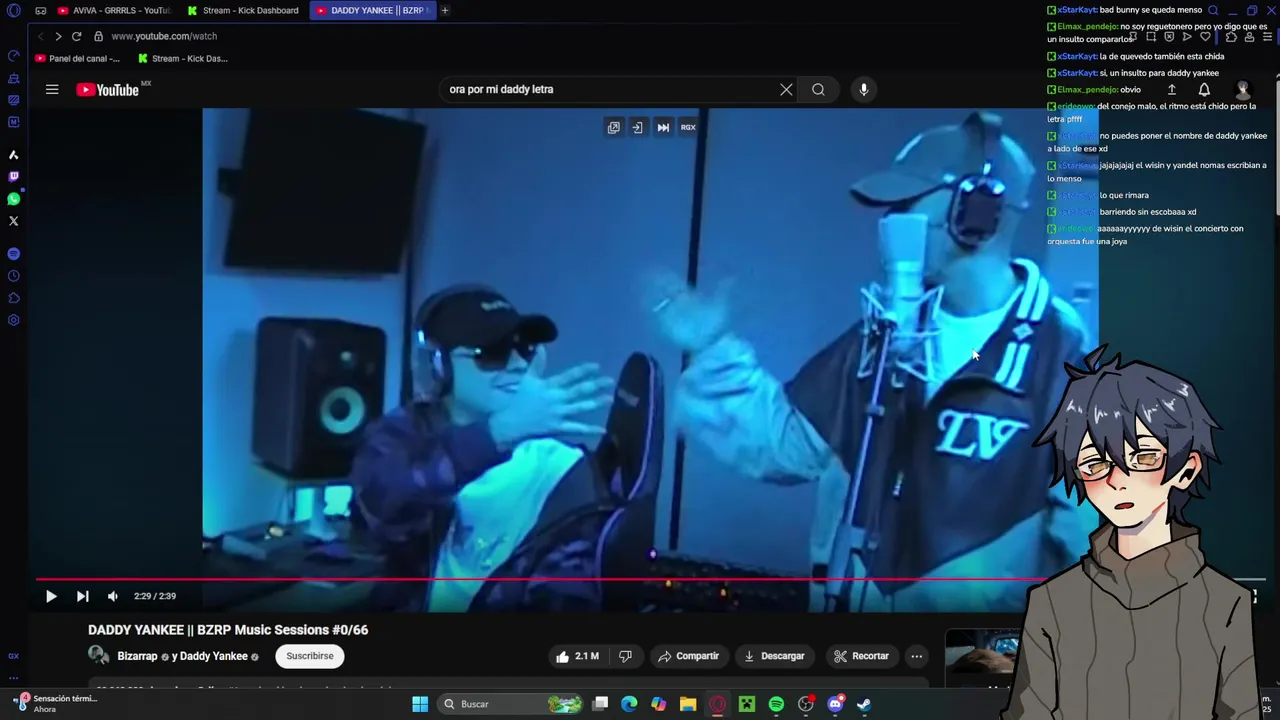Screen dimensions: 1280x720
Task: Open settings gear in Opera sidebar
Action: point(14,320)
